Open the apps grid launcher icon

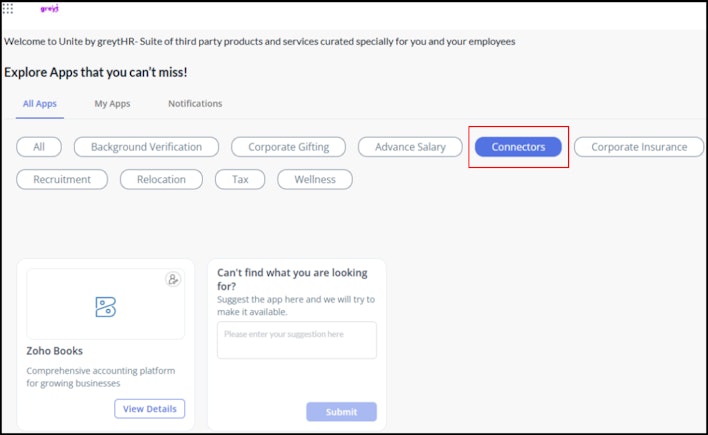point(8,9)
